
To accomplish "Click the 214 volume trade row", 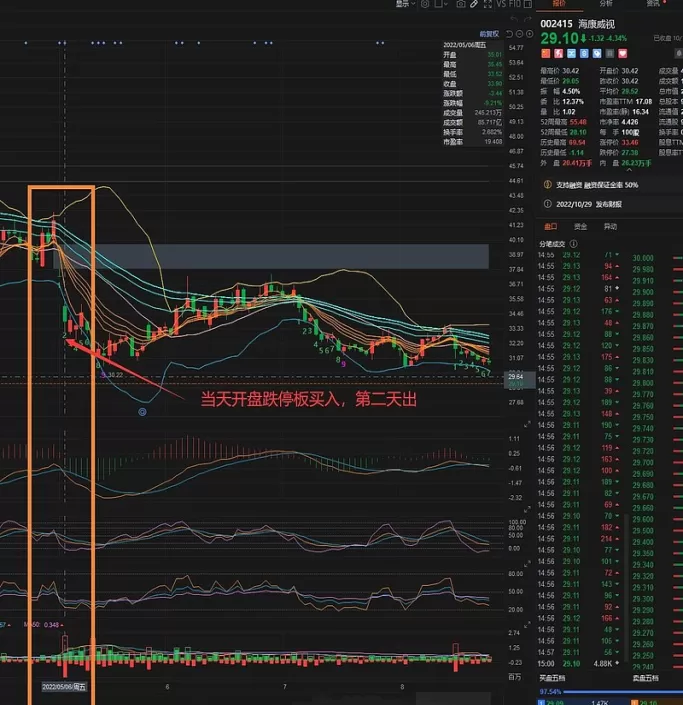I will coord(580,538).
